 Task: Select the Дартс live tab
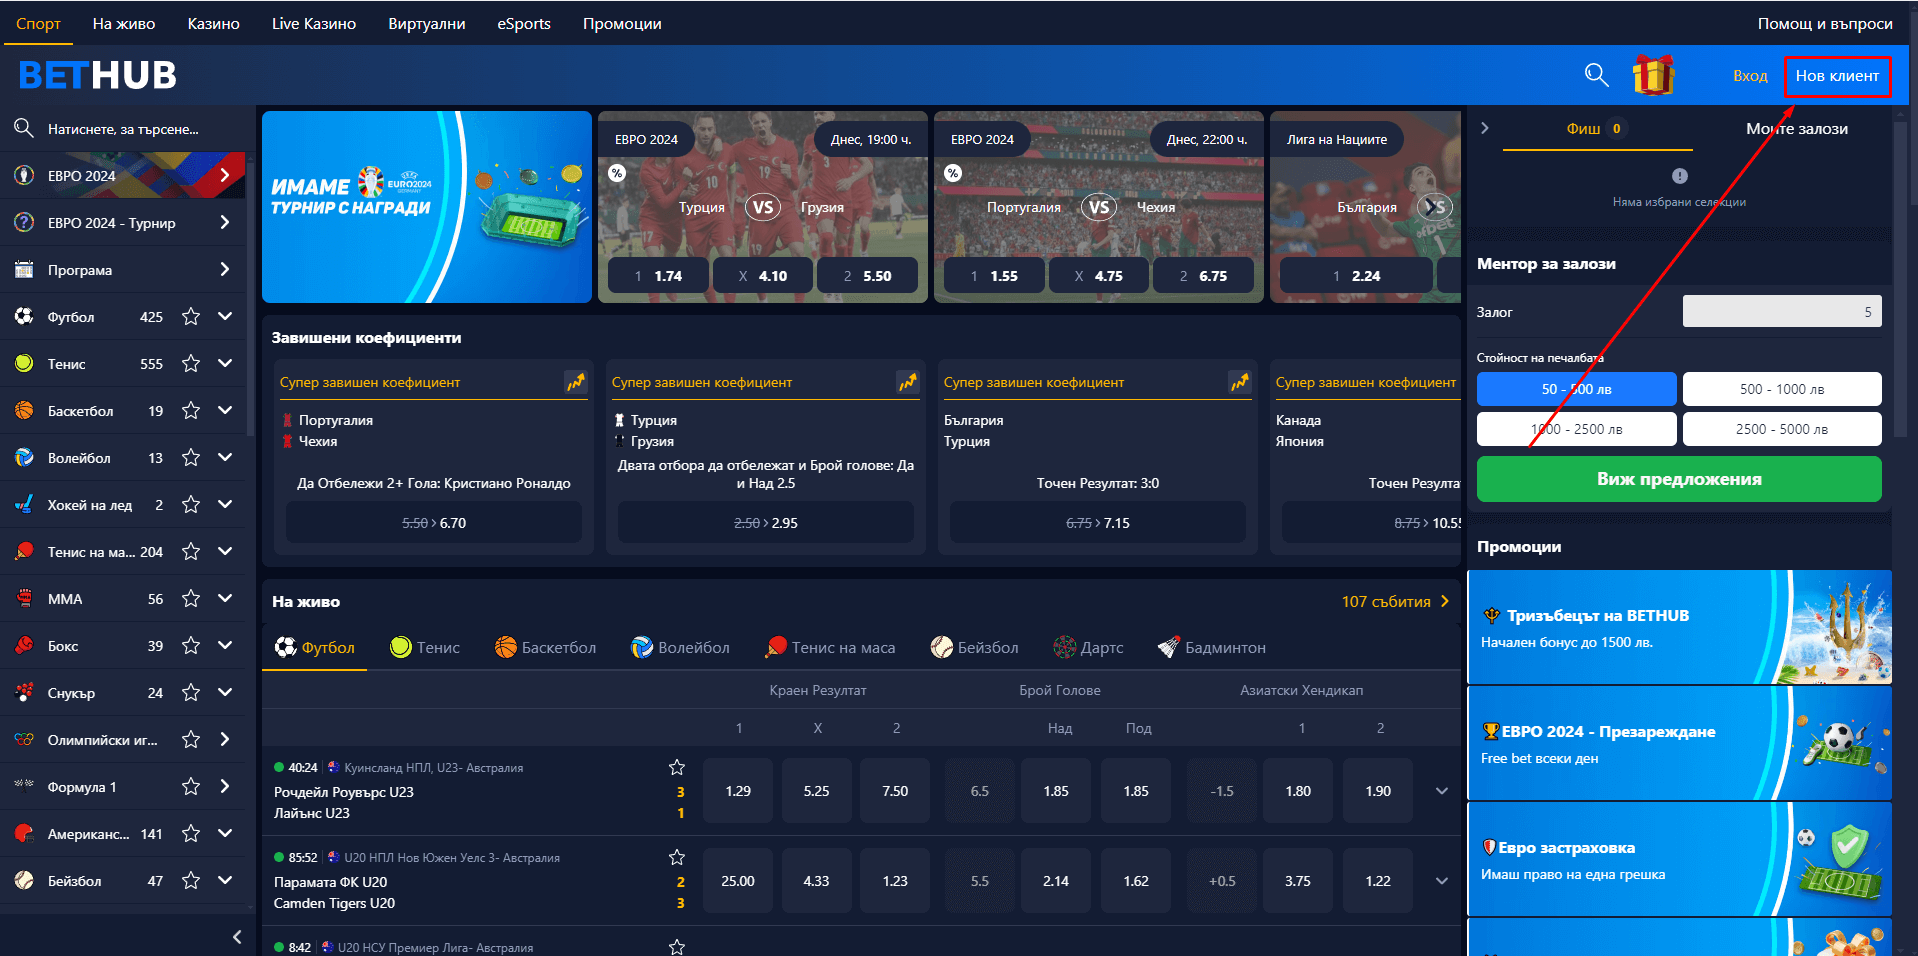[x=1088, y=647]
